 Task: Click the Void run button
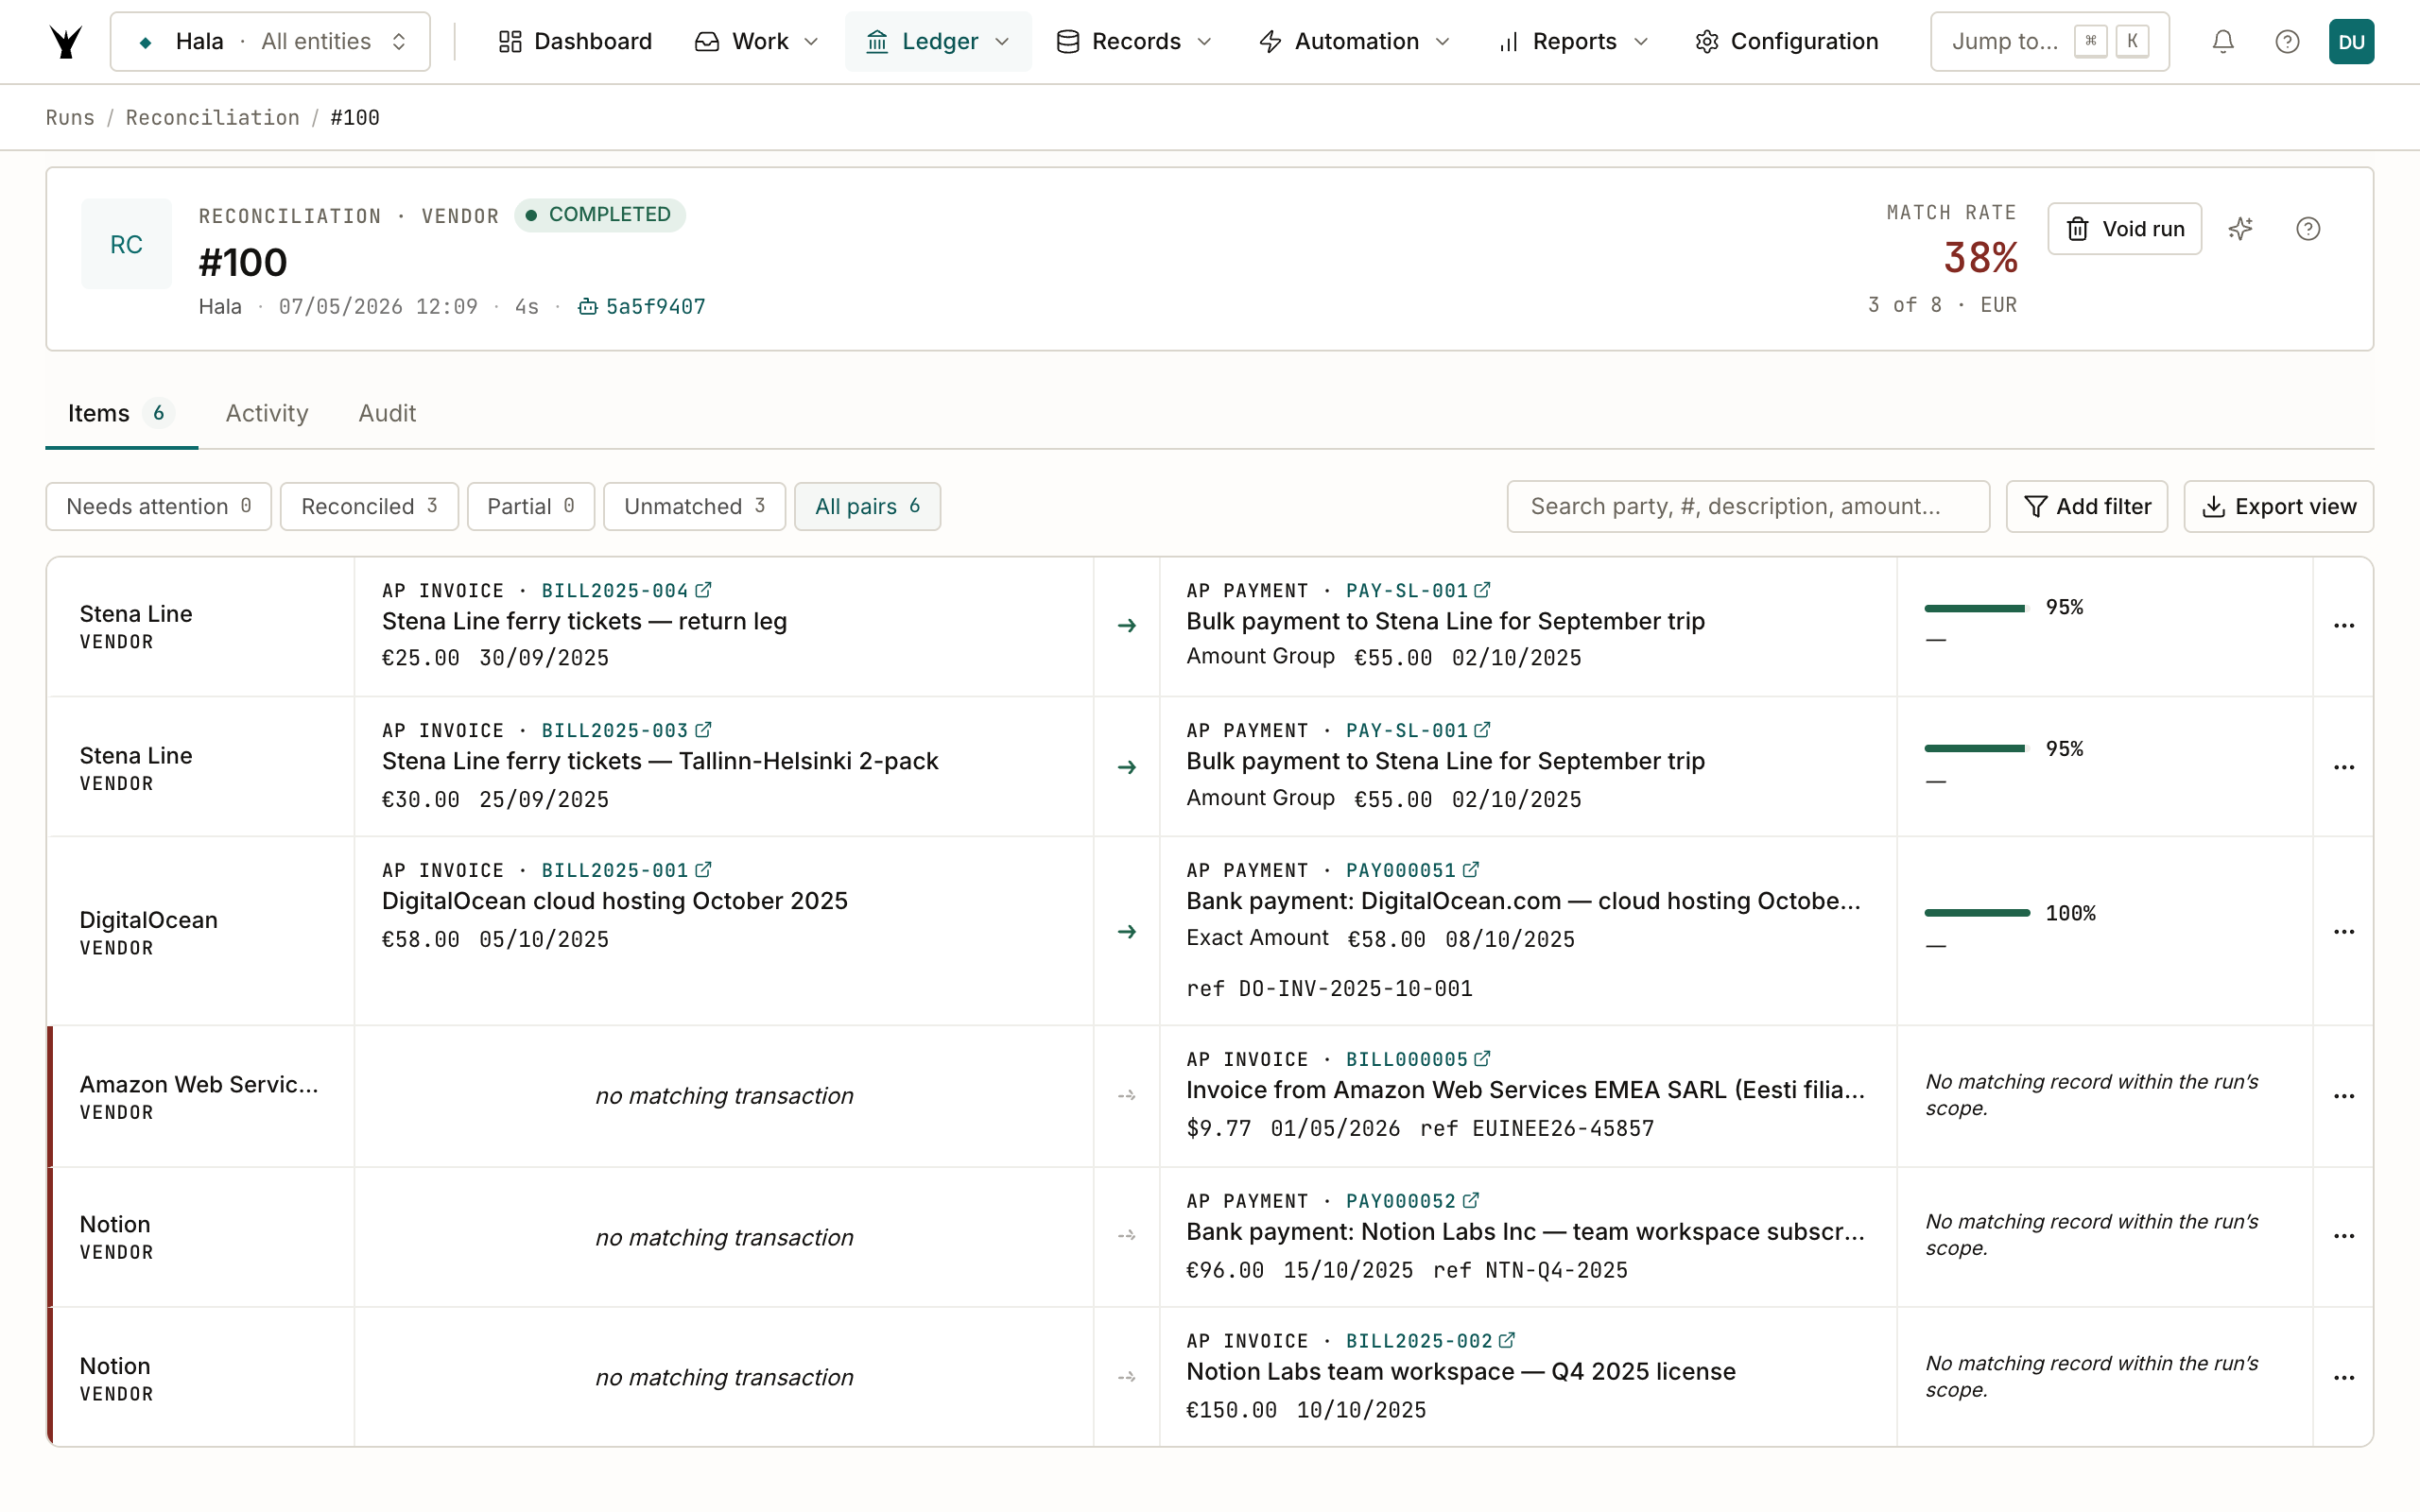pos(2124,229)
